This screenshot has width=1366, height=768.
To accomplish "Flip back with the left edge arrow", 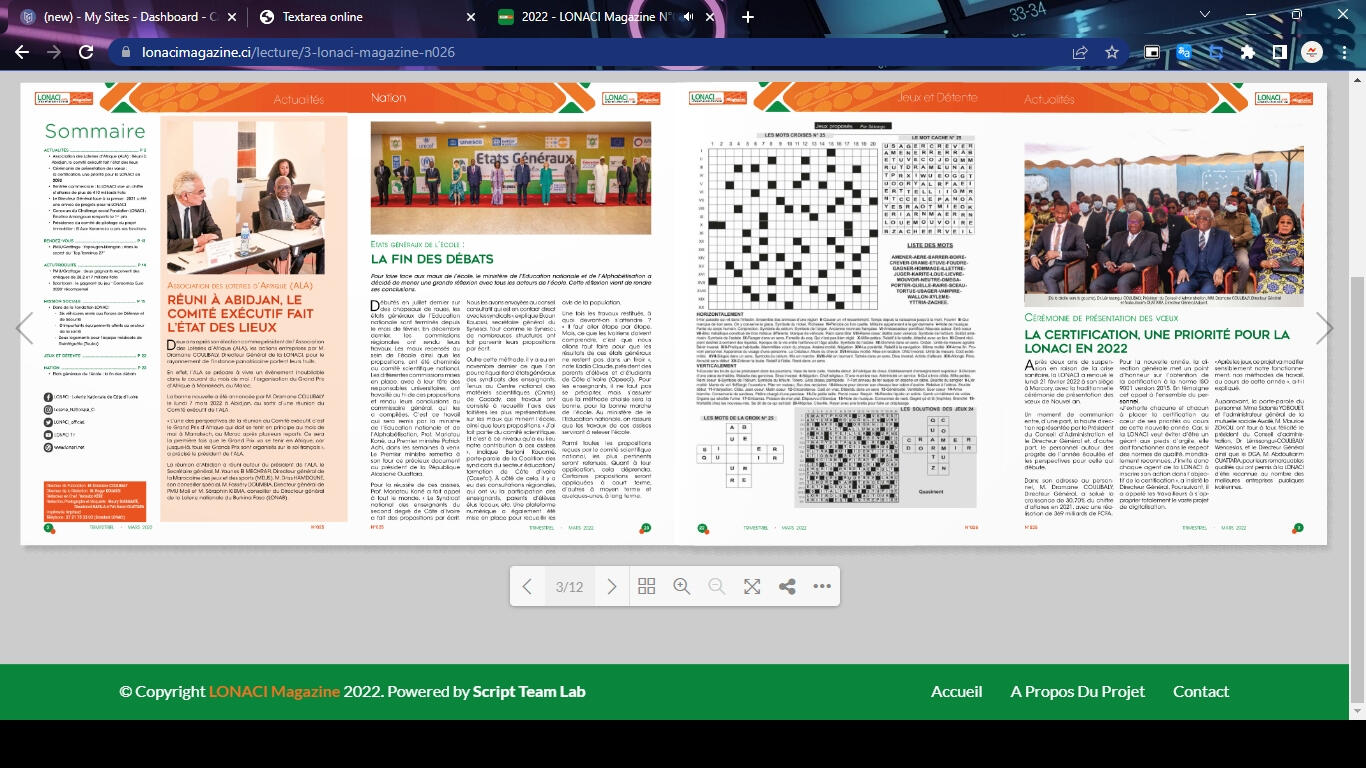I will pyautogui.click(x=24, y=329).
